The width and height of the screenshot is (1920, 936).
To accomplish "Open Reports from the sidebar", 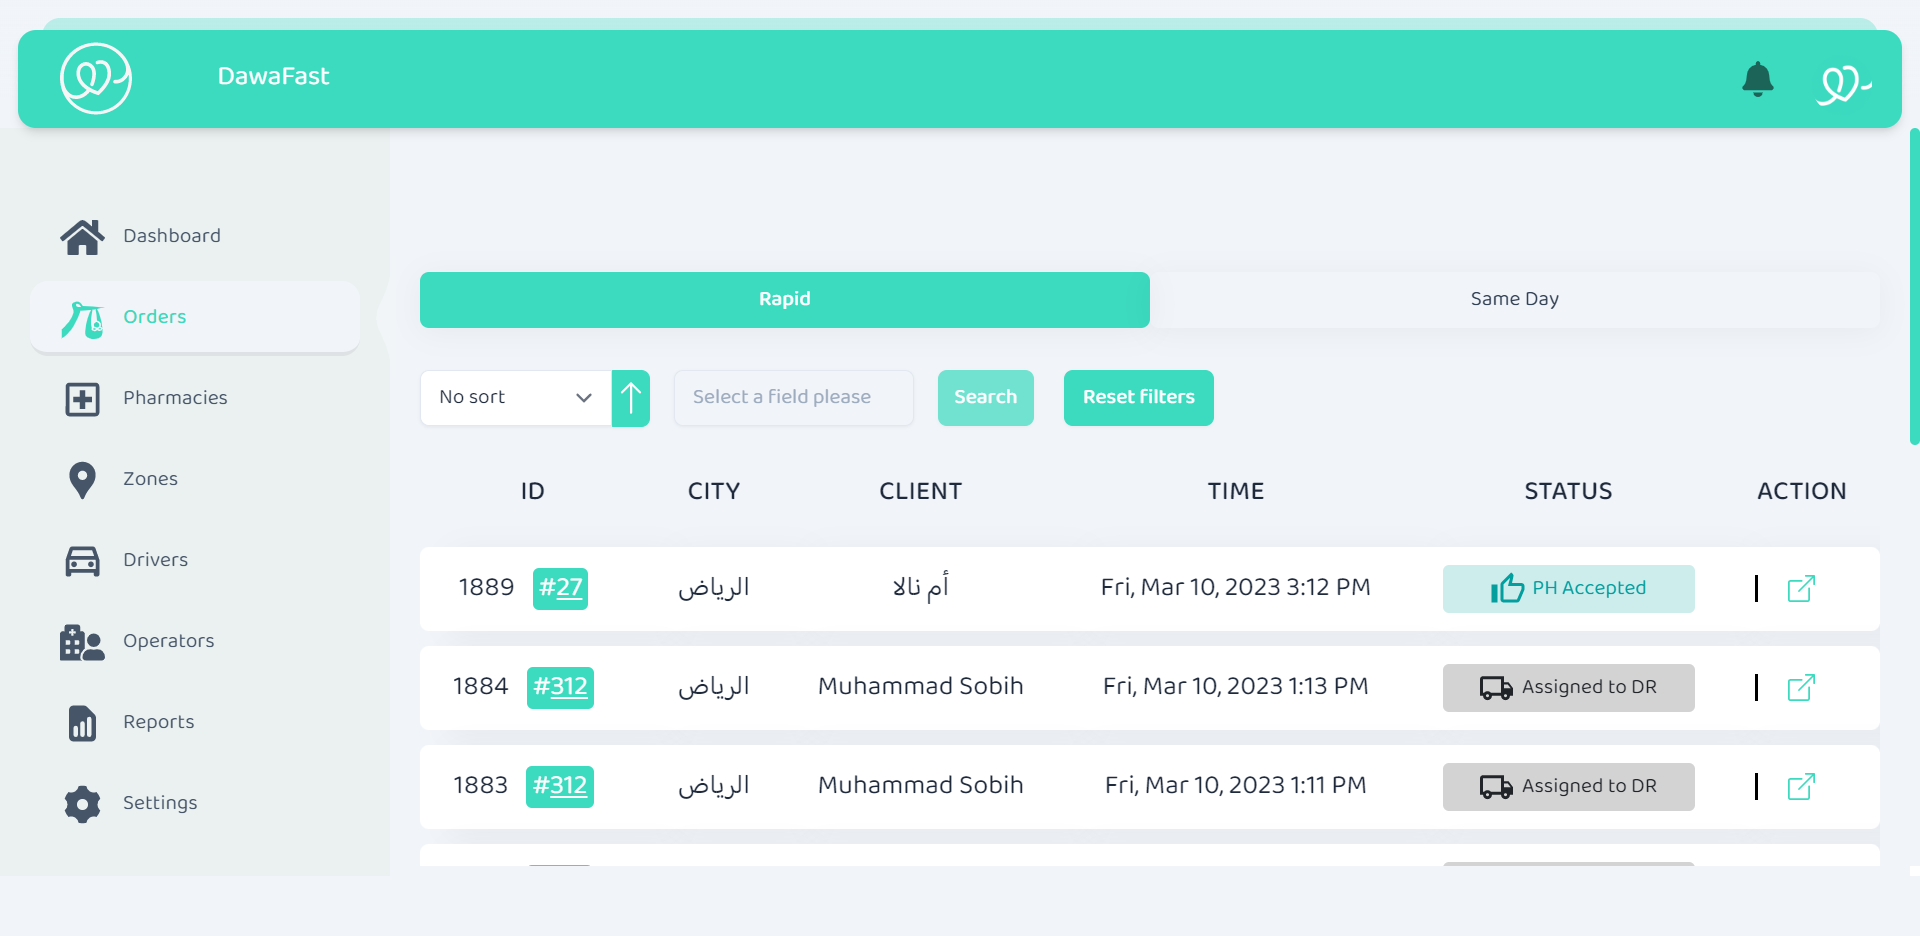I will tap(158, 722).
